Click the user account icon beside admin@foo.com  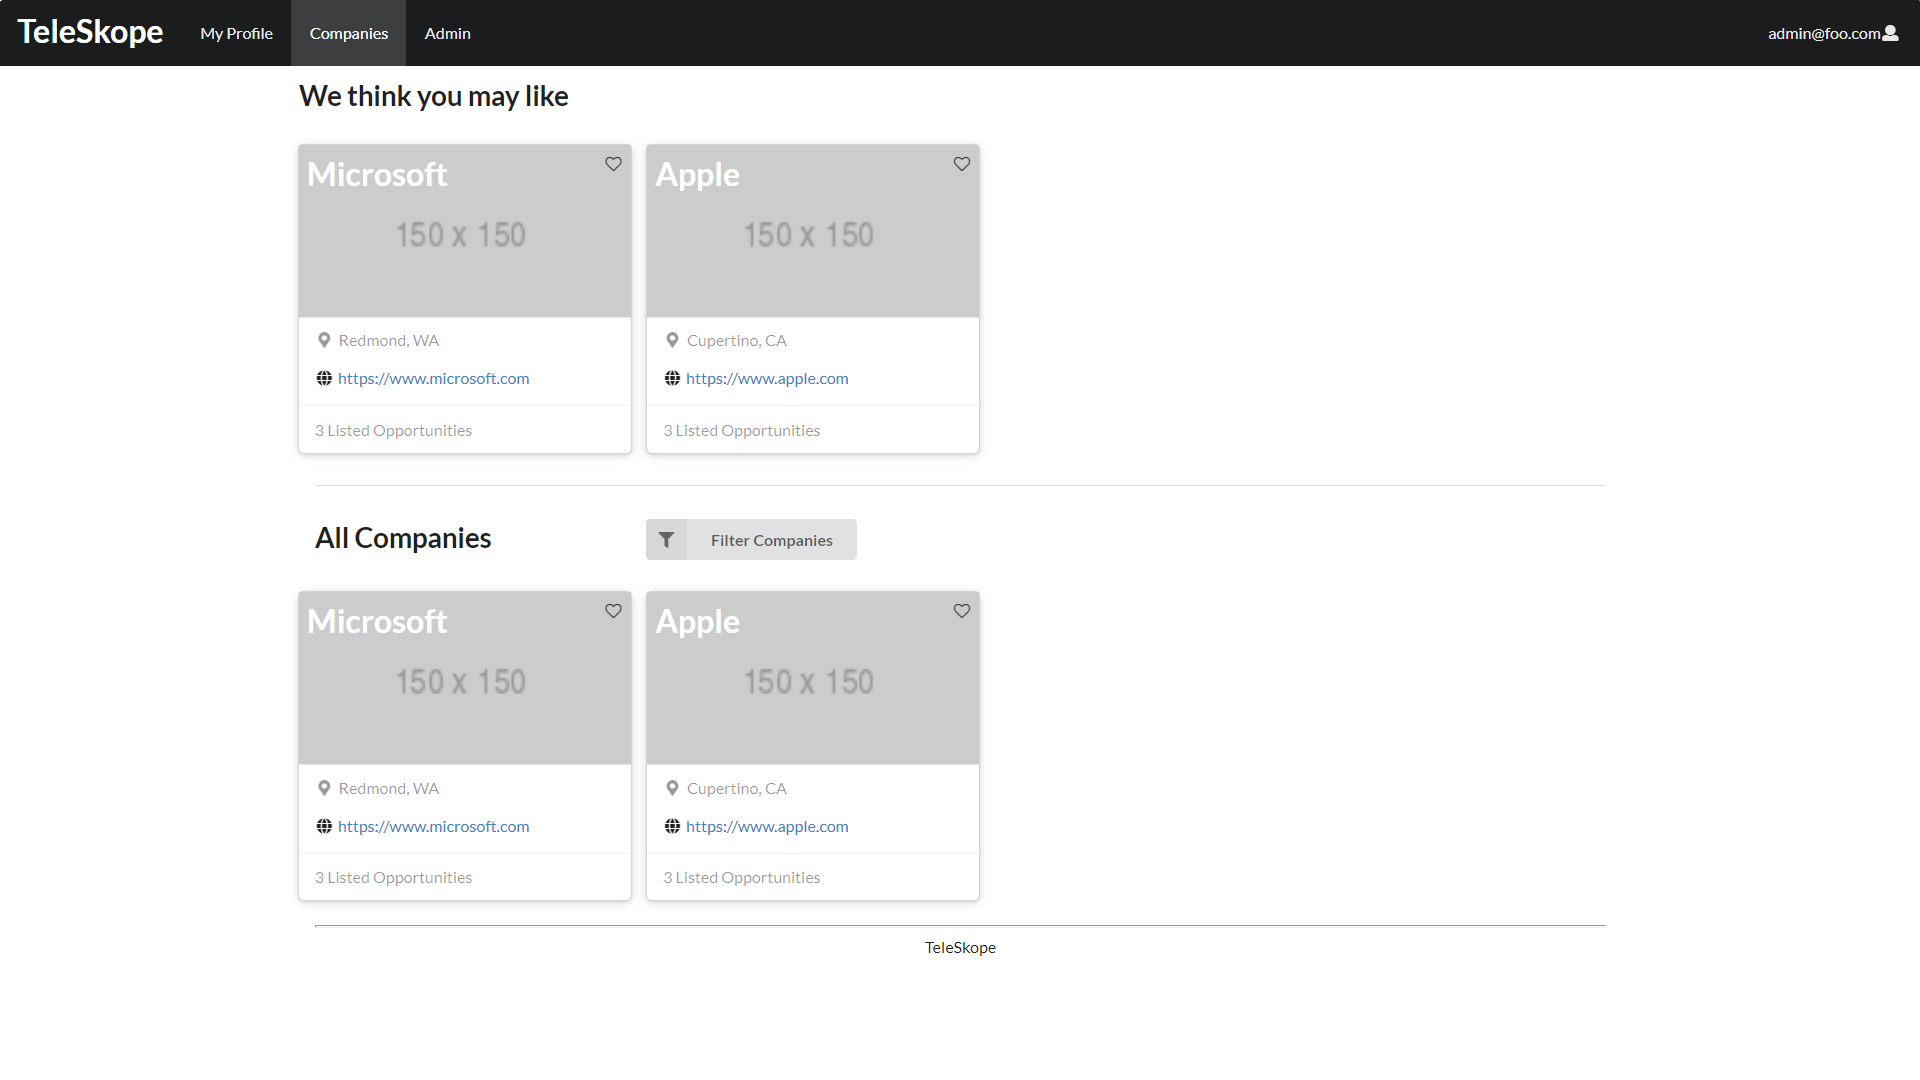[1890, 33]
